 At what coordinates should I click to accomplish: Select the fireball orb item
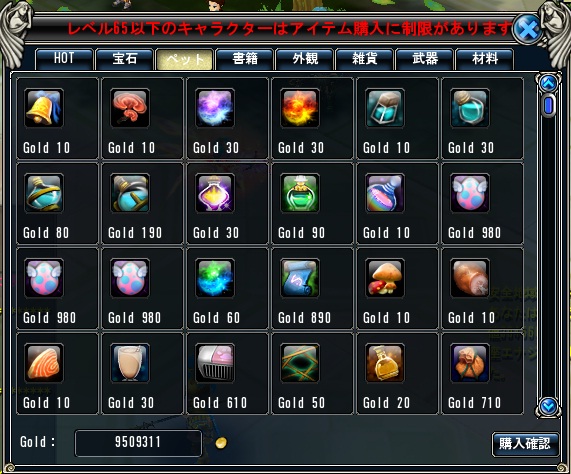point(300,108)
